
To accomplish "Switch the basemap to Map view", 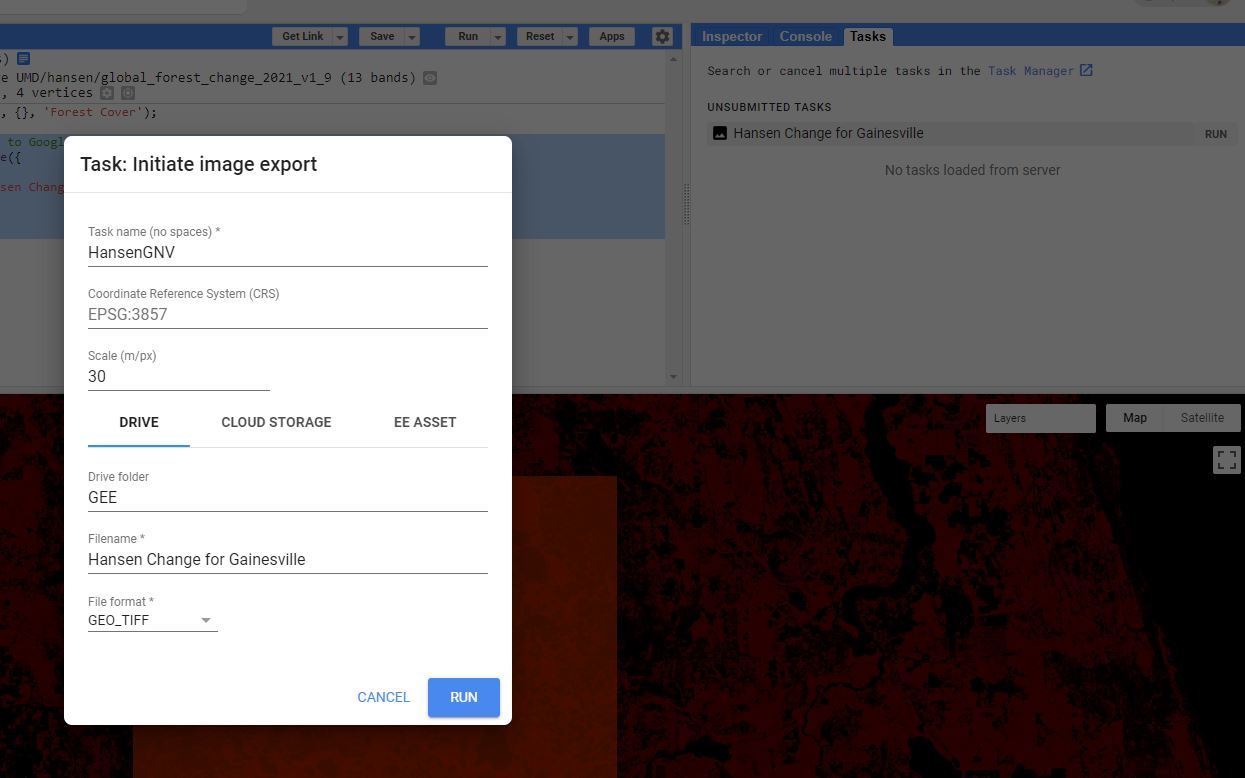I will [x=1134, y=418].
